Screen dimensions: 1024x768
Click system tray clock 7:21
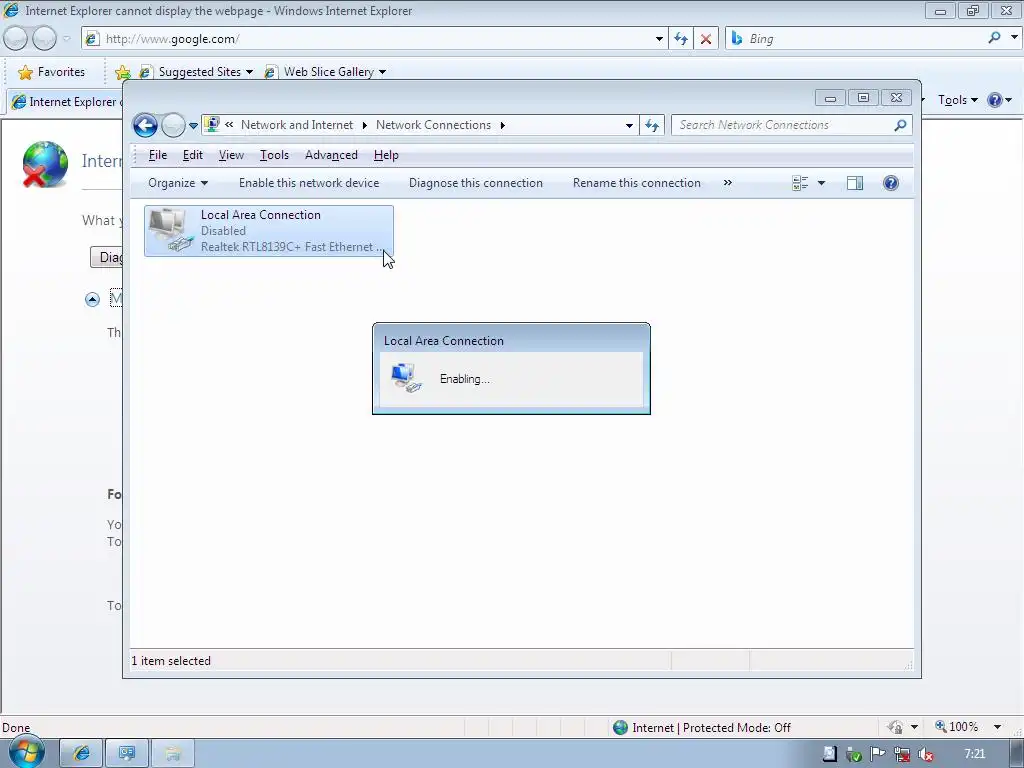tap(974, 754)
